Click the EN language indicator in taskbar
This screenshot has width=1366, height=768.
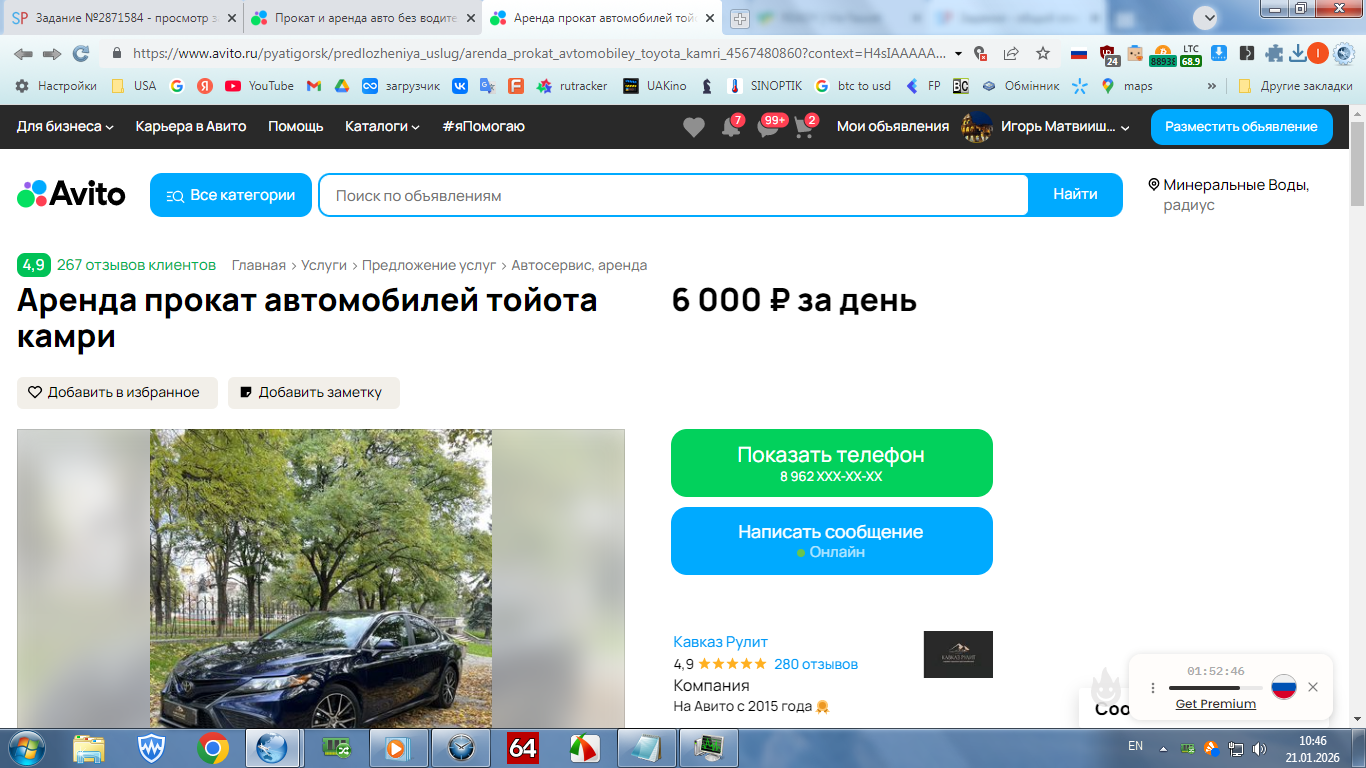1135,746
